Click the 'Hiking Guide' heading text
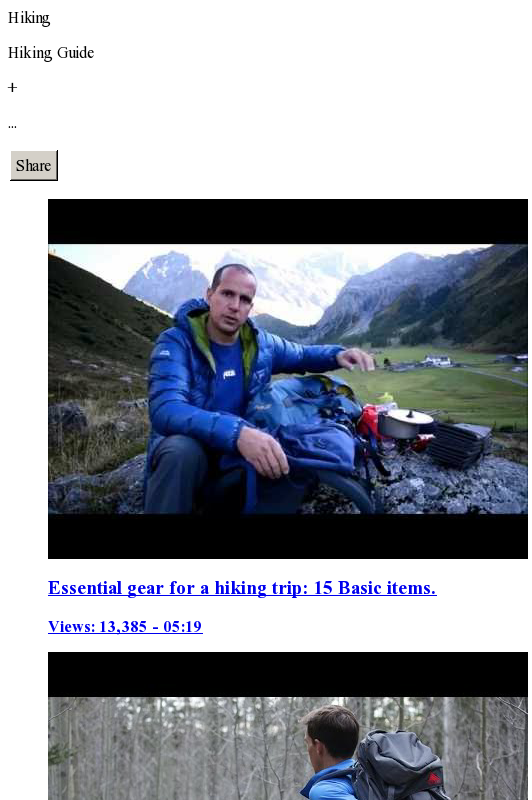The width and height of the screenshot is (532, 800). click(51, 53)
